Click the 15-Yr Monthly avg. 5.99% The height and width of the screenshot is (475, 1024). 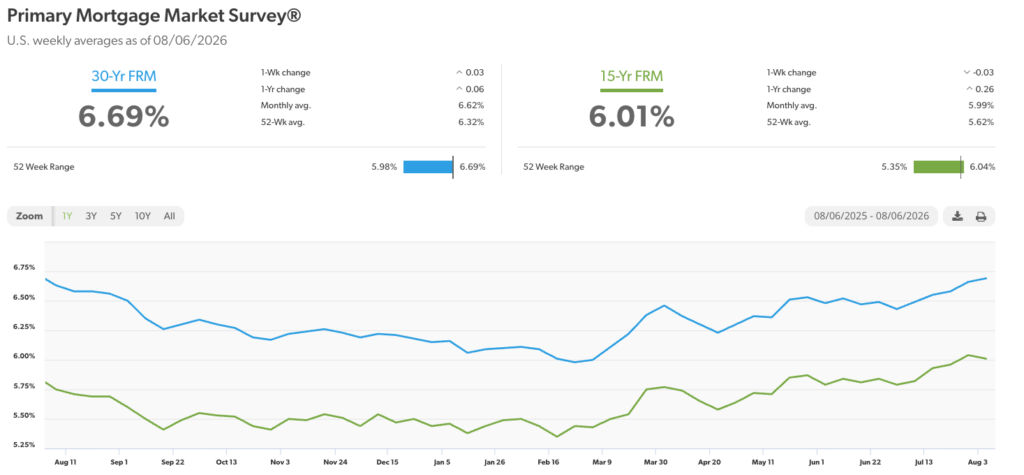coord(982,105)
